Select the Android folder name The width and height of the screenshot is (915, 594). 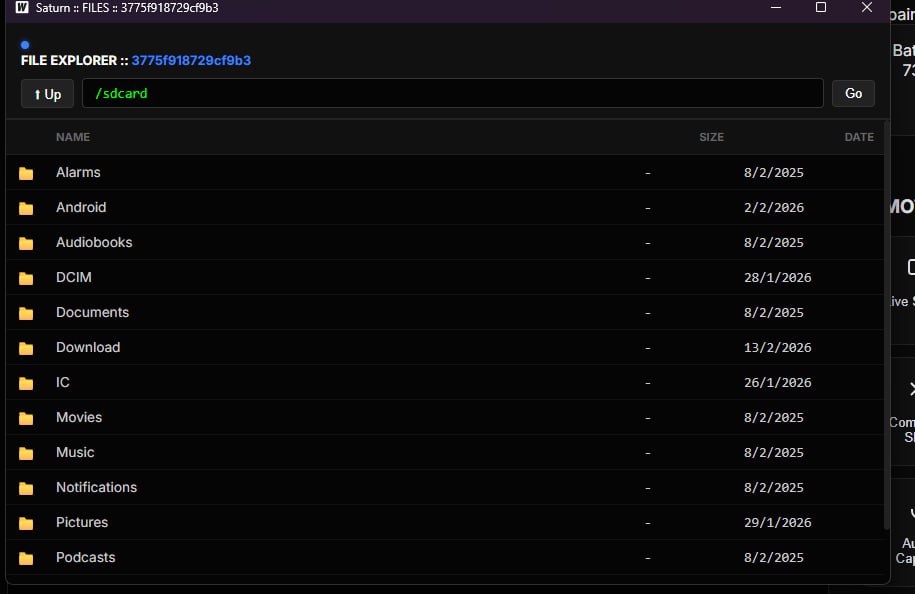coord(81,207)
